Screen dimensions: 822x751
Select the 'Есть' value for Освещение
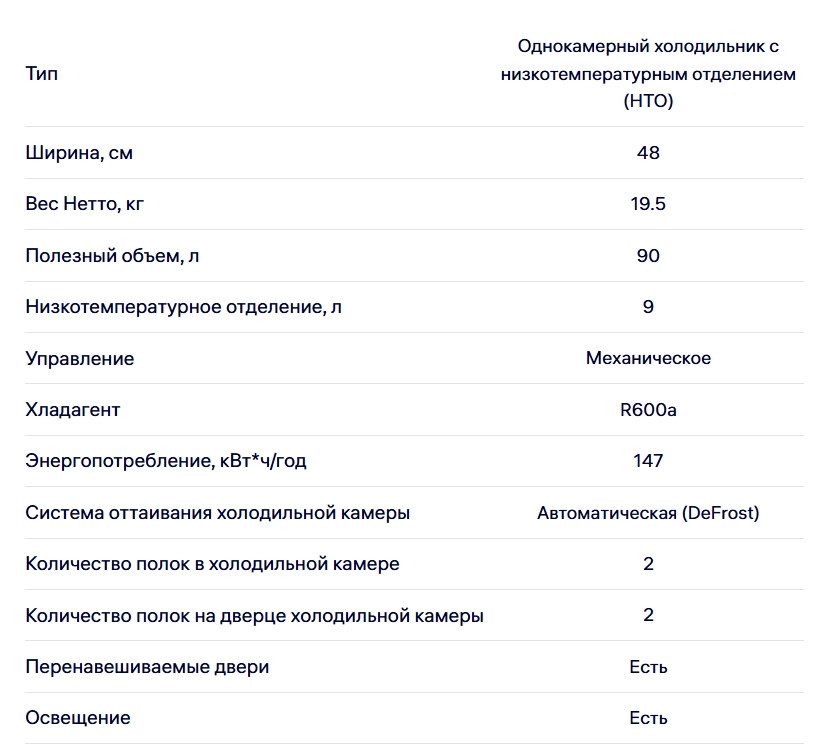point(648,718)
